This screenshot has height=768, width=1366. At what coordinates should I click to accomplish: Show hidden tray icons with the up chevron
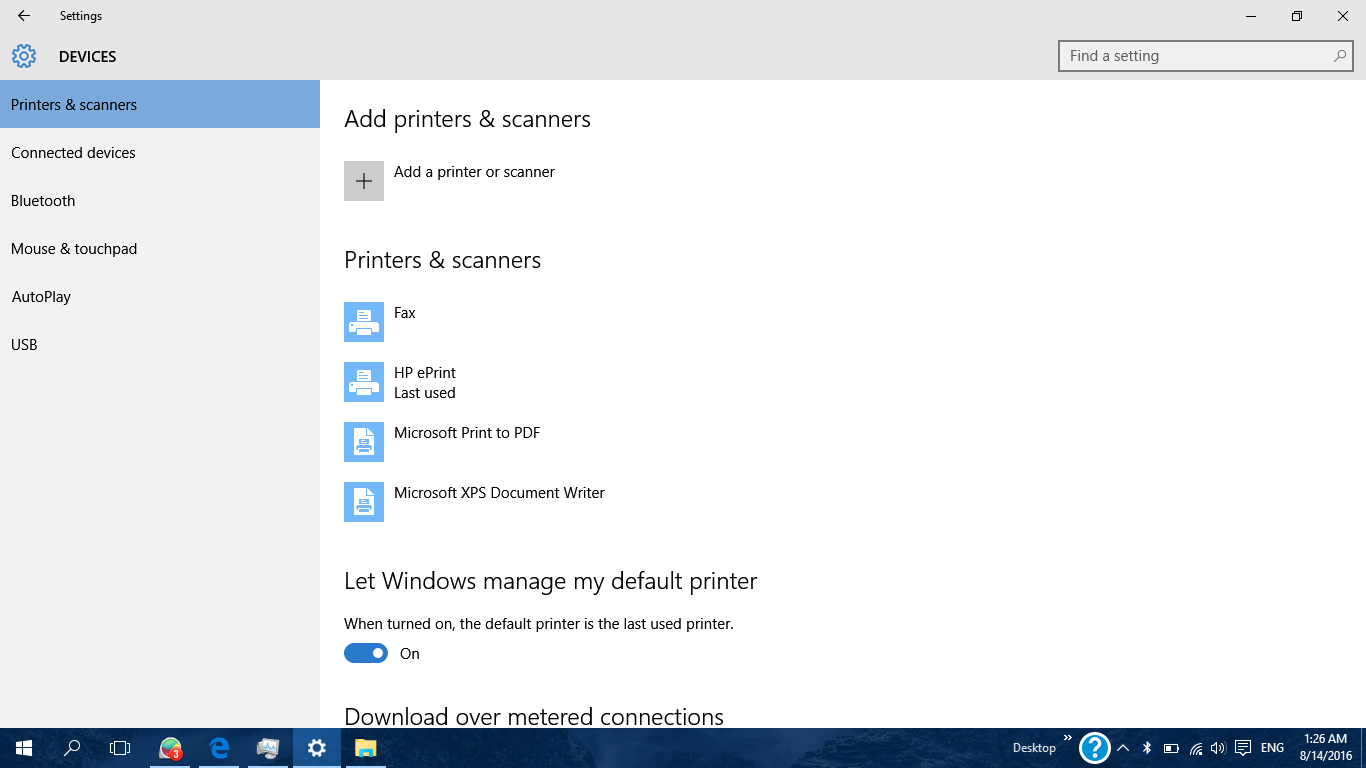point(1123,748)
